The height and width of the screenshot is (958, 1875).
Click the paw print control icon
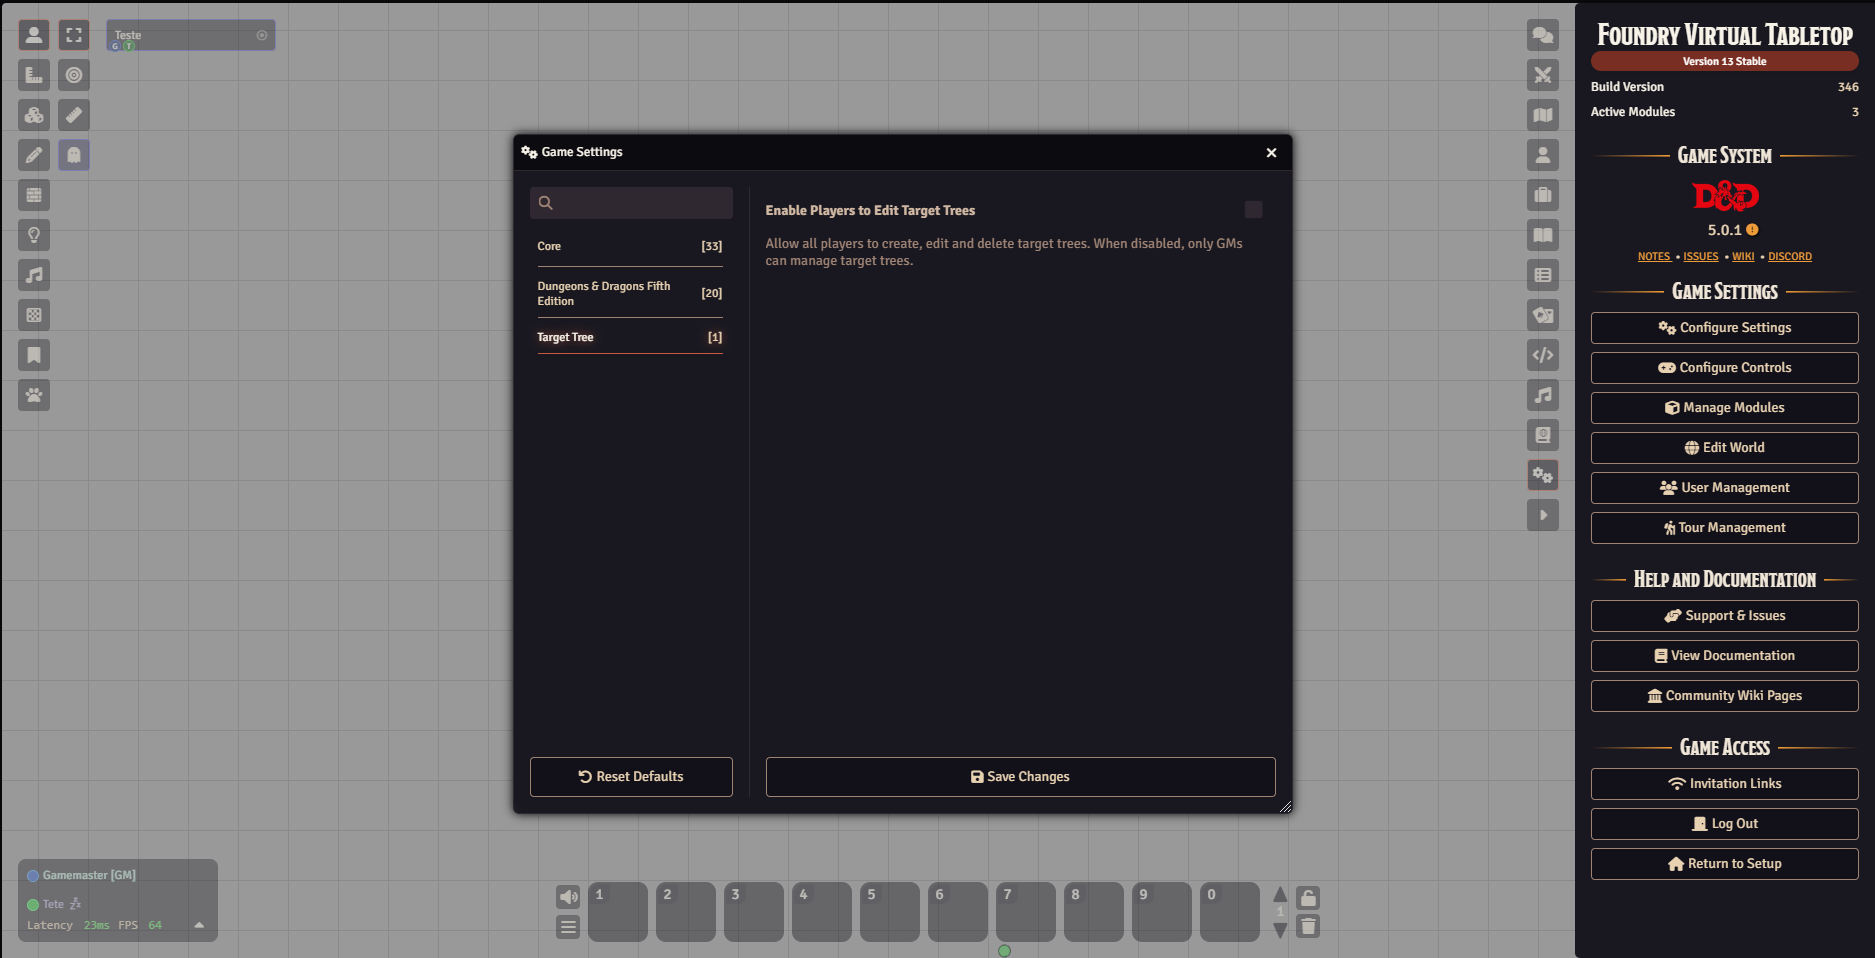click(34, 395)
